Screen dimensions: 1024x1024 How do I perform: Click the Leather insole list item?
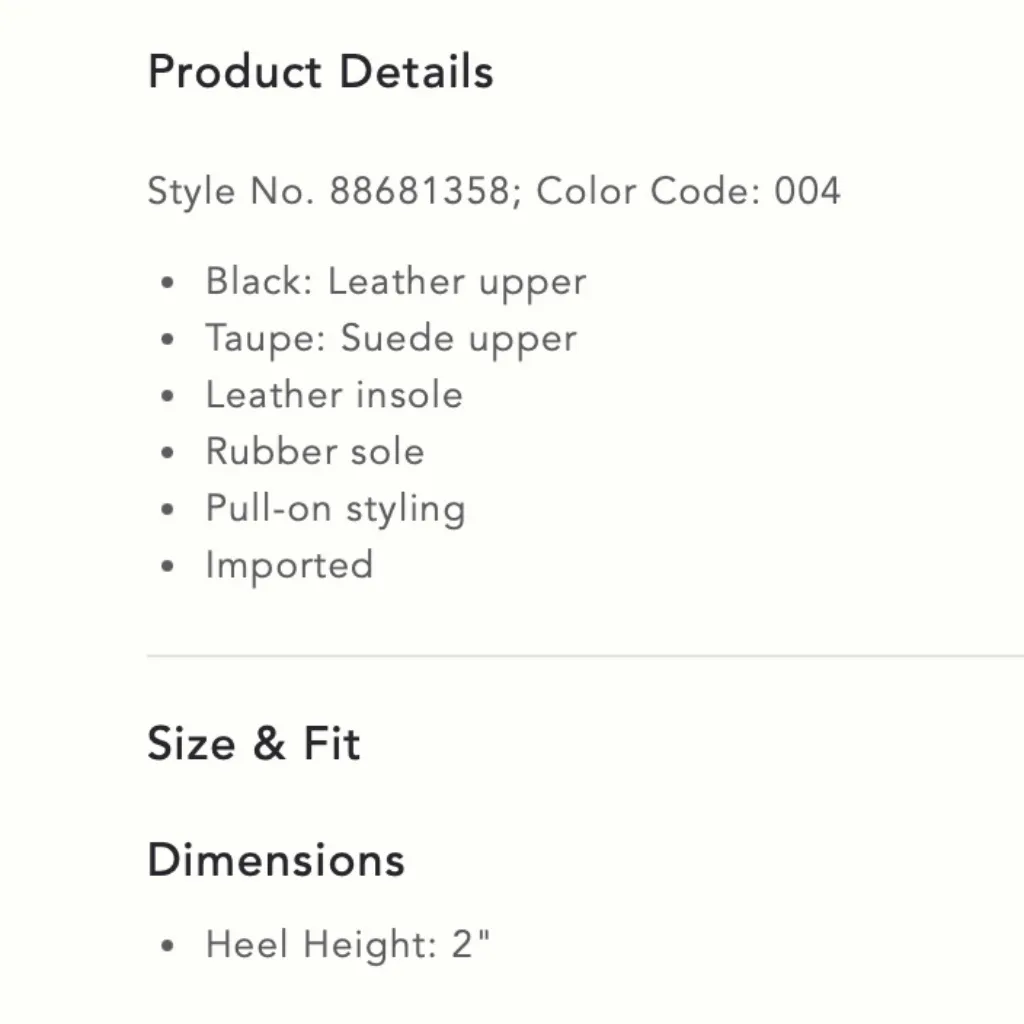(x=334, y=395)
